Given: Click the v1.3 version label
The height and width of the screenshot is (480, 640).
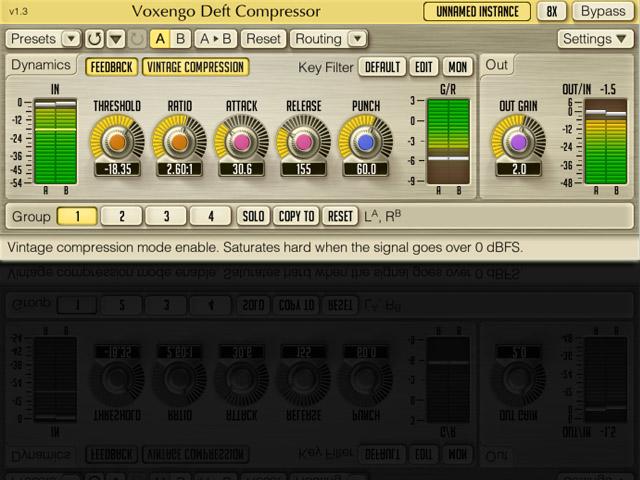Looking at the screenshot, I should tap(18, 11).
